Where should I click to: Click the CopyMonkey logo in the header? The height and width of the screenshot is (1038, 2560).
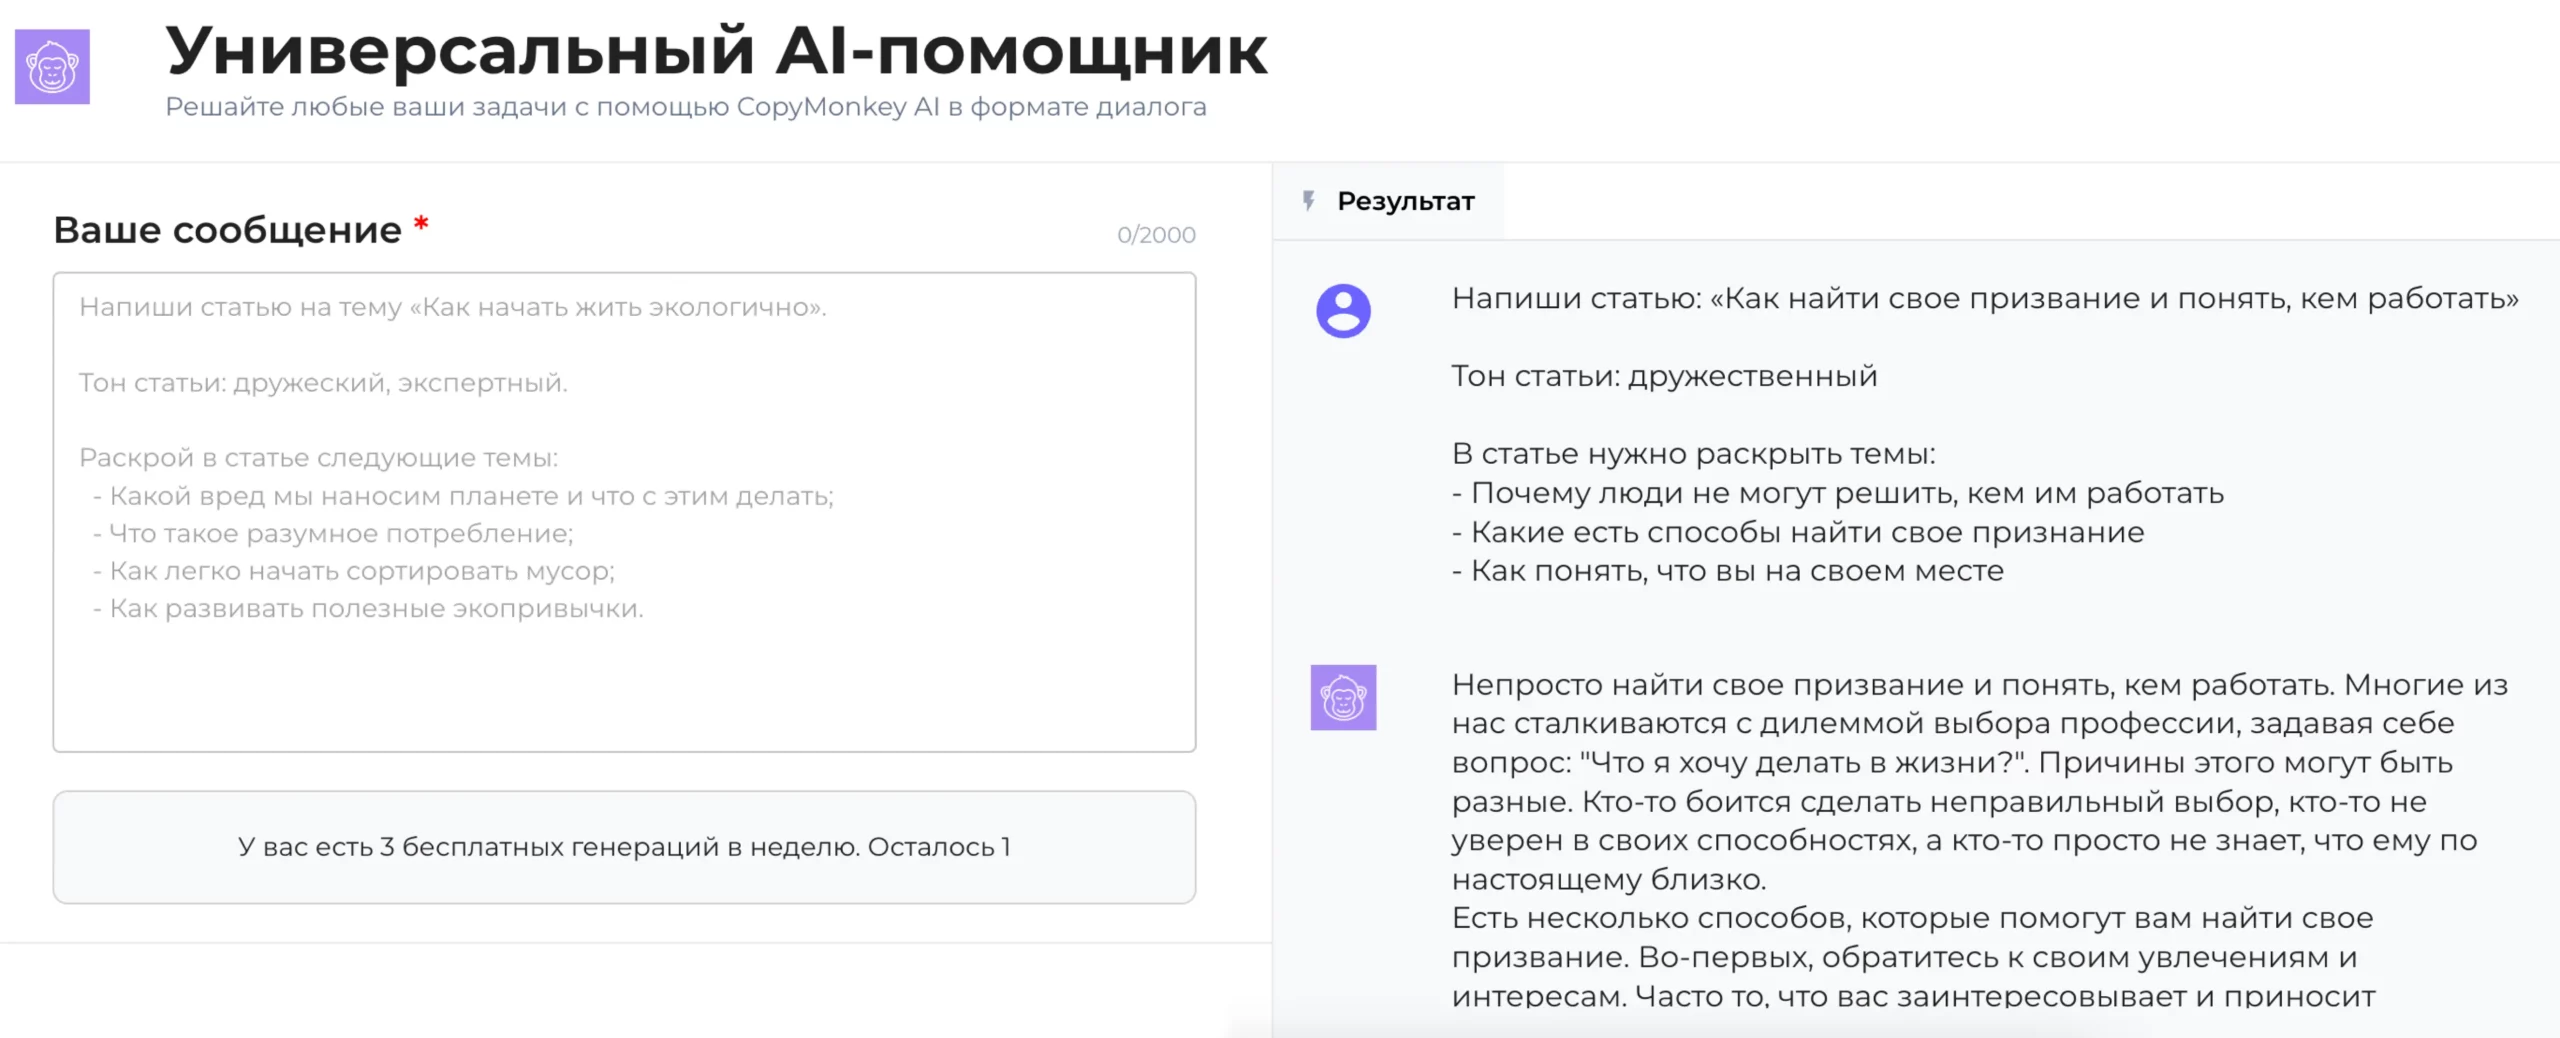click(x=52, y=67)
